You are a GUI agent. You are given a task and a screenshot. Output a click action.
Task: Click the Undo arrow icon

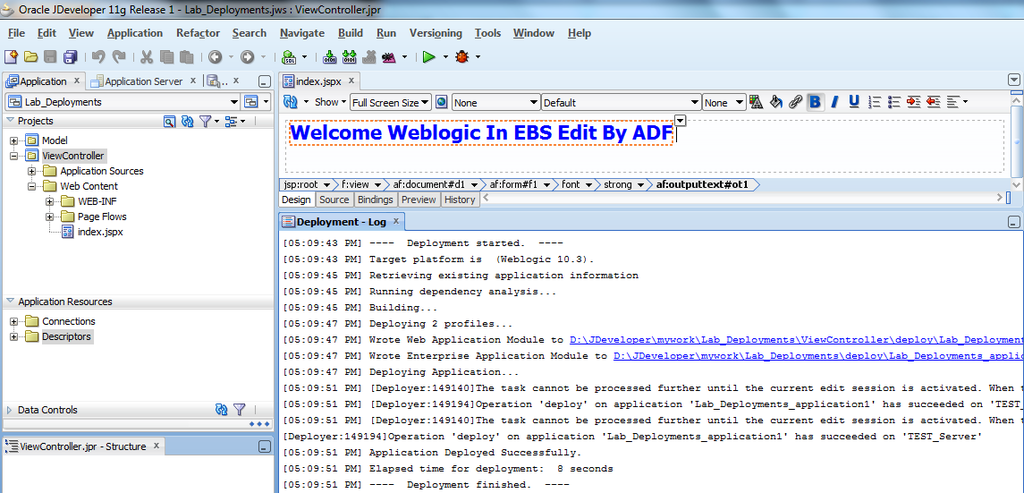tap(99, 57)
